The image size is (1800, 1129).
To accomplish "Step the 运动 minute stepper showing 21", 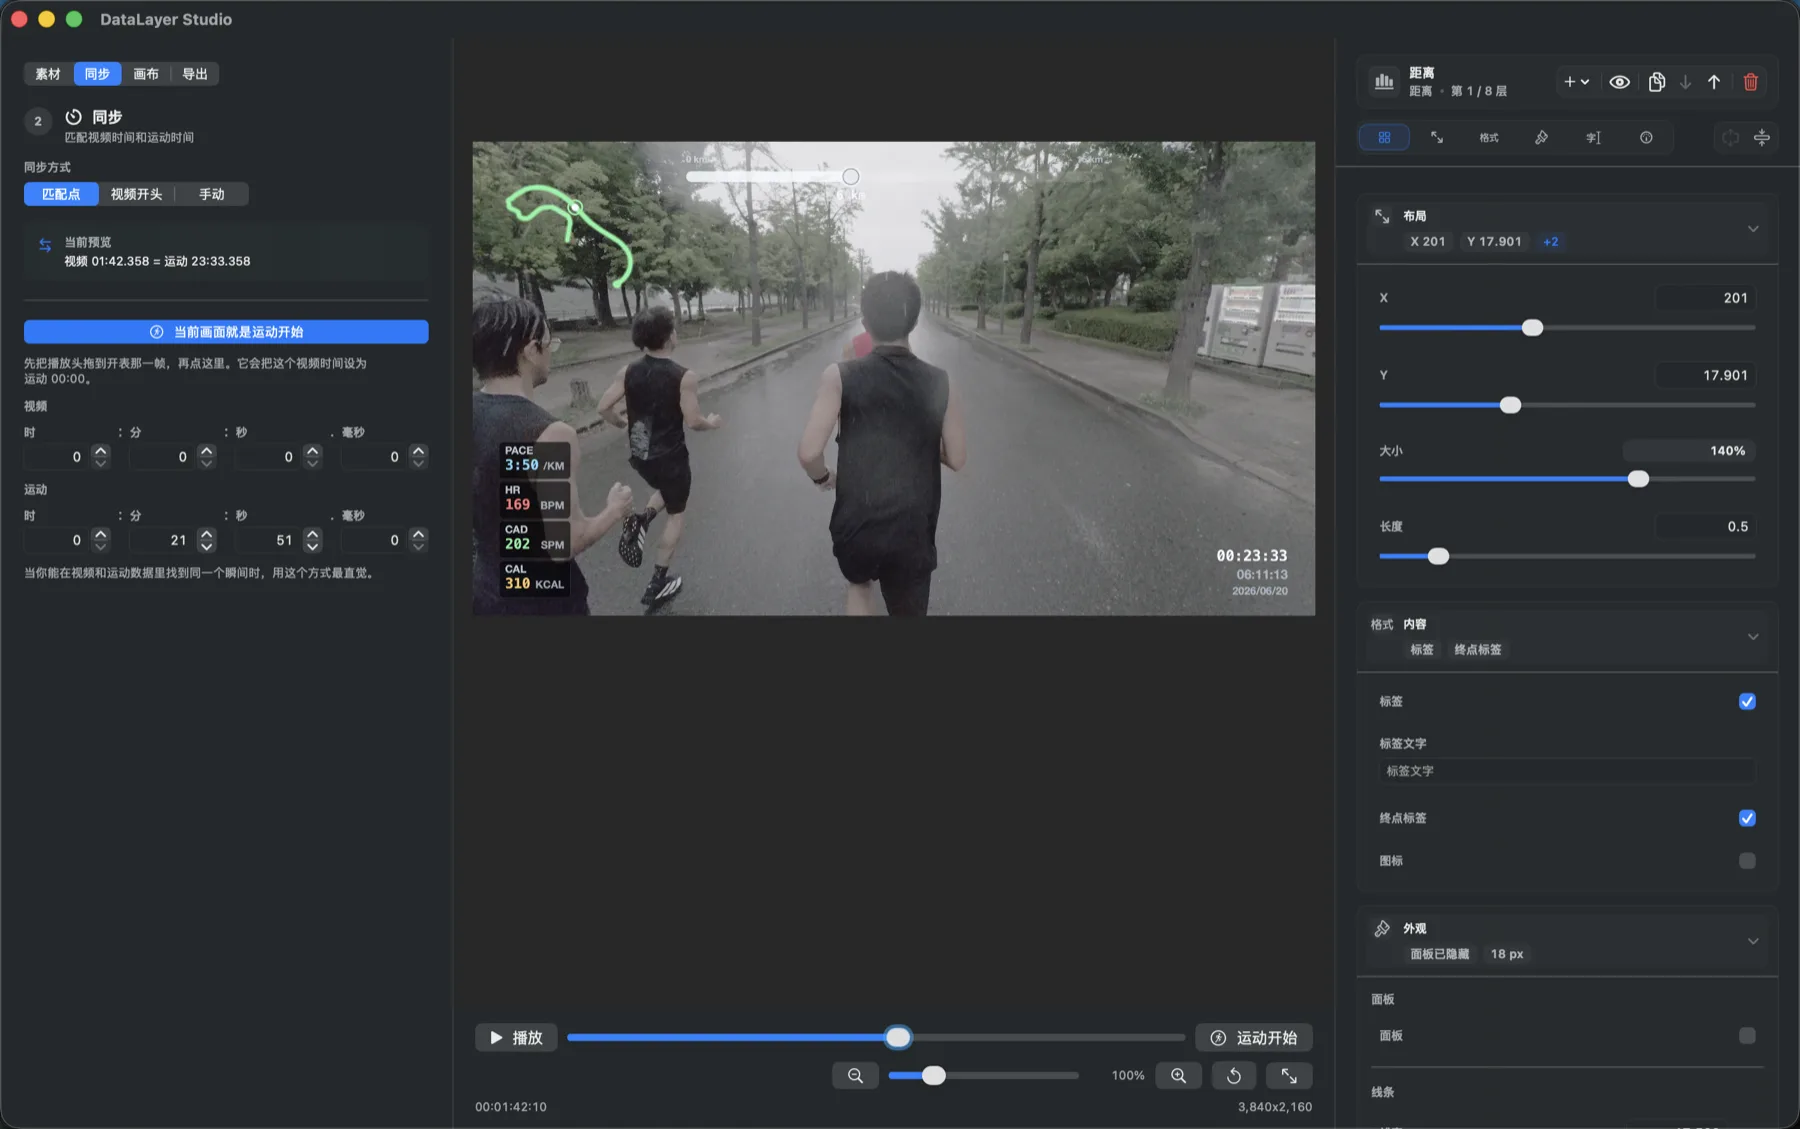I will tap(206, 540).
